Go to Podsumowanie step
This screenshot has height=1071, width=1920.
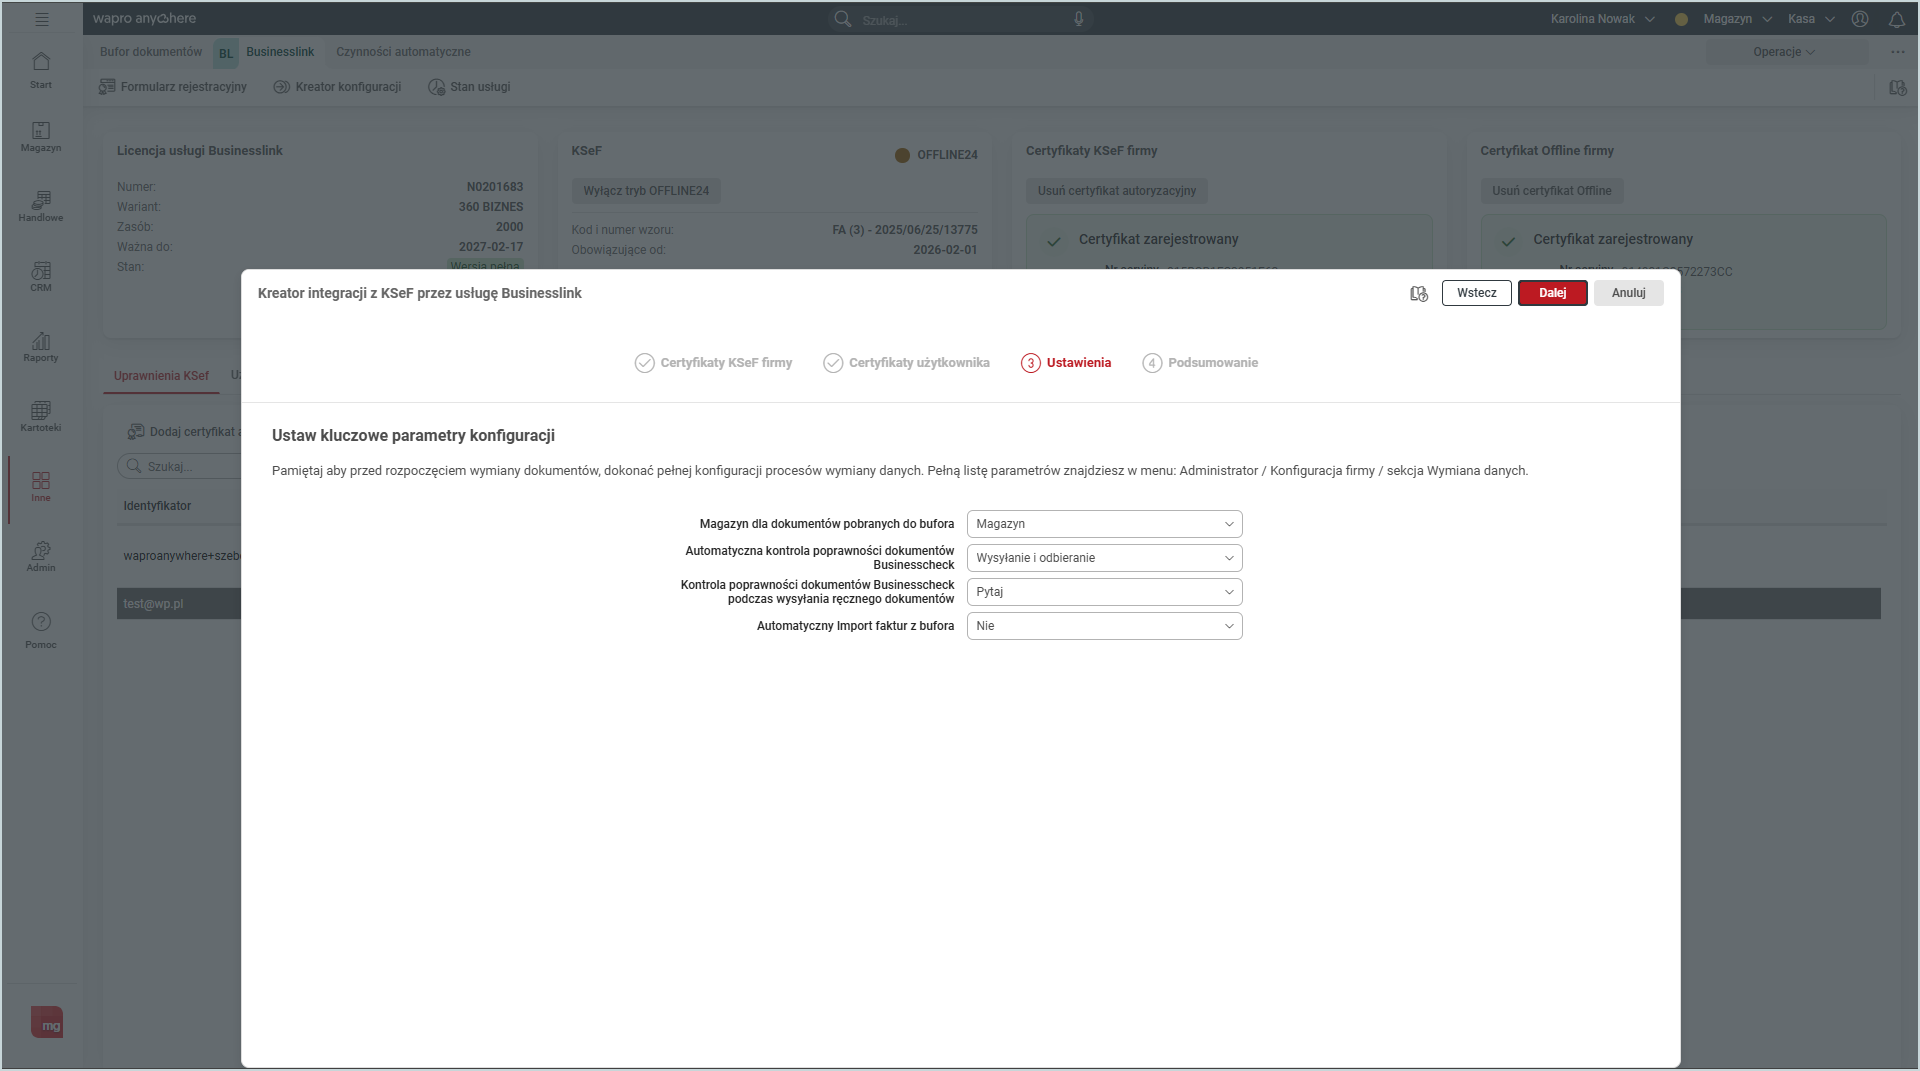pyautogui.click(x=1200, y=363)
